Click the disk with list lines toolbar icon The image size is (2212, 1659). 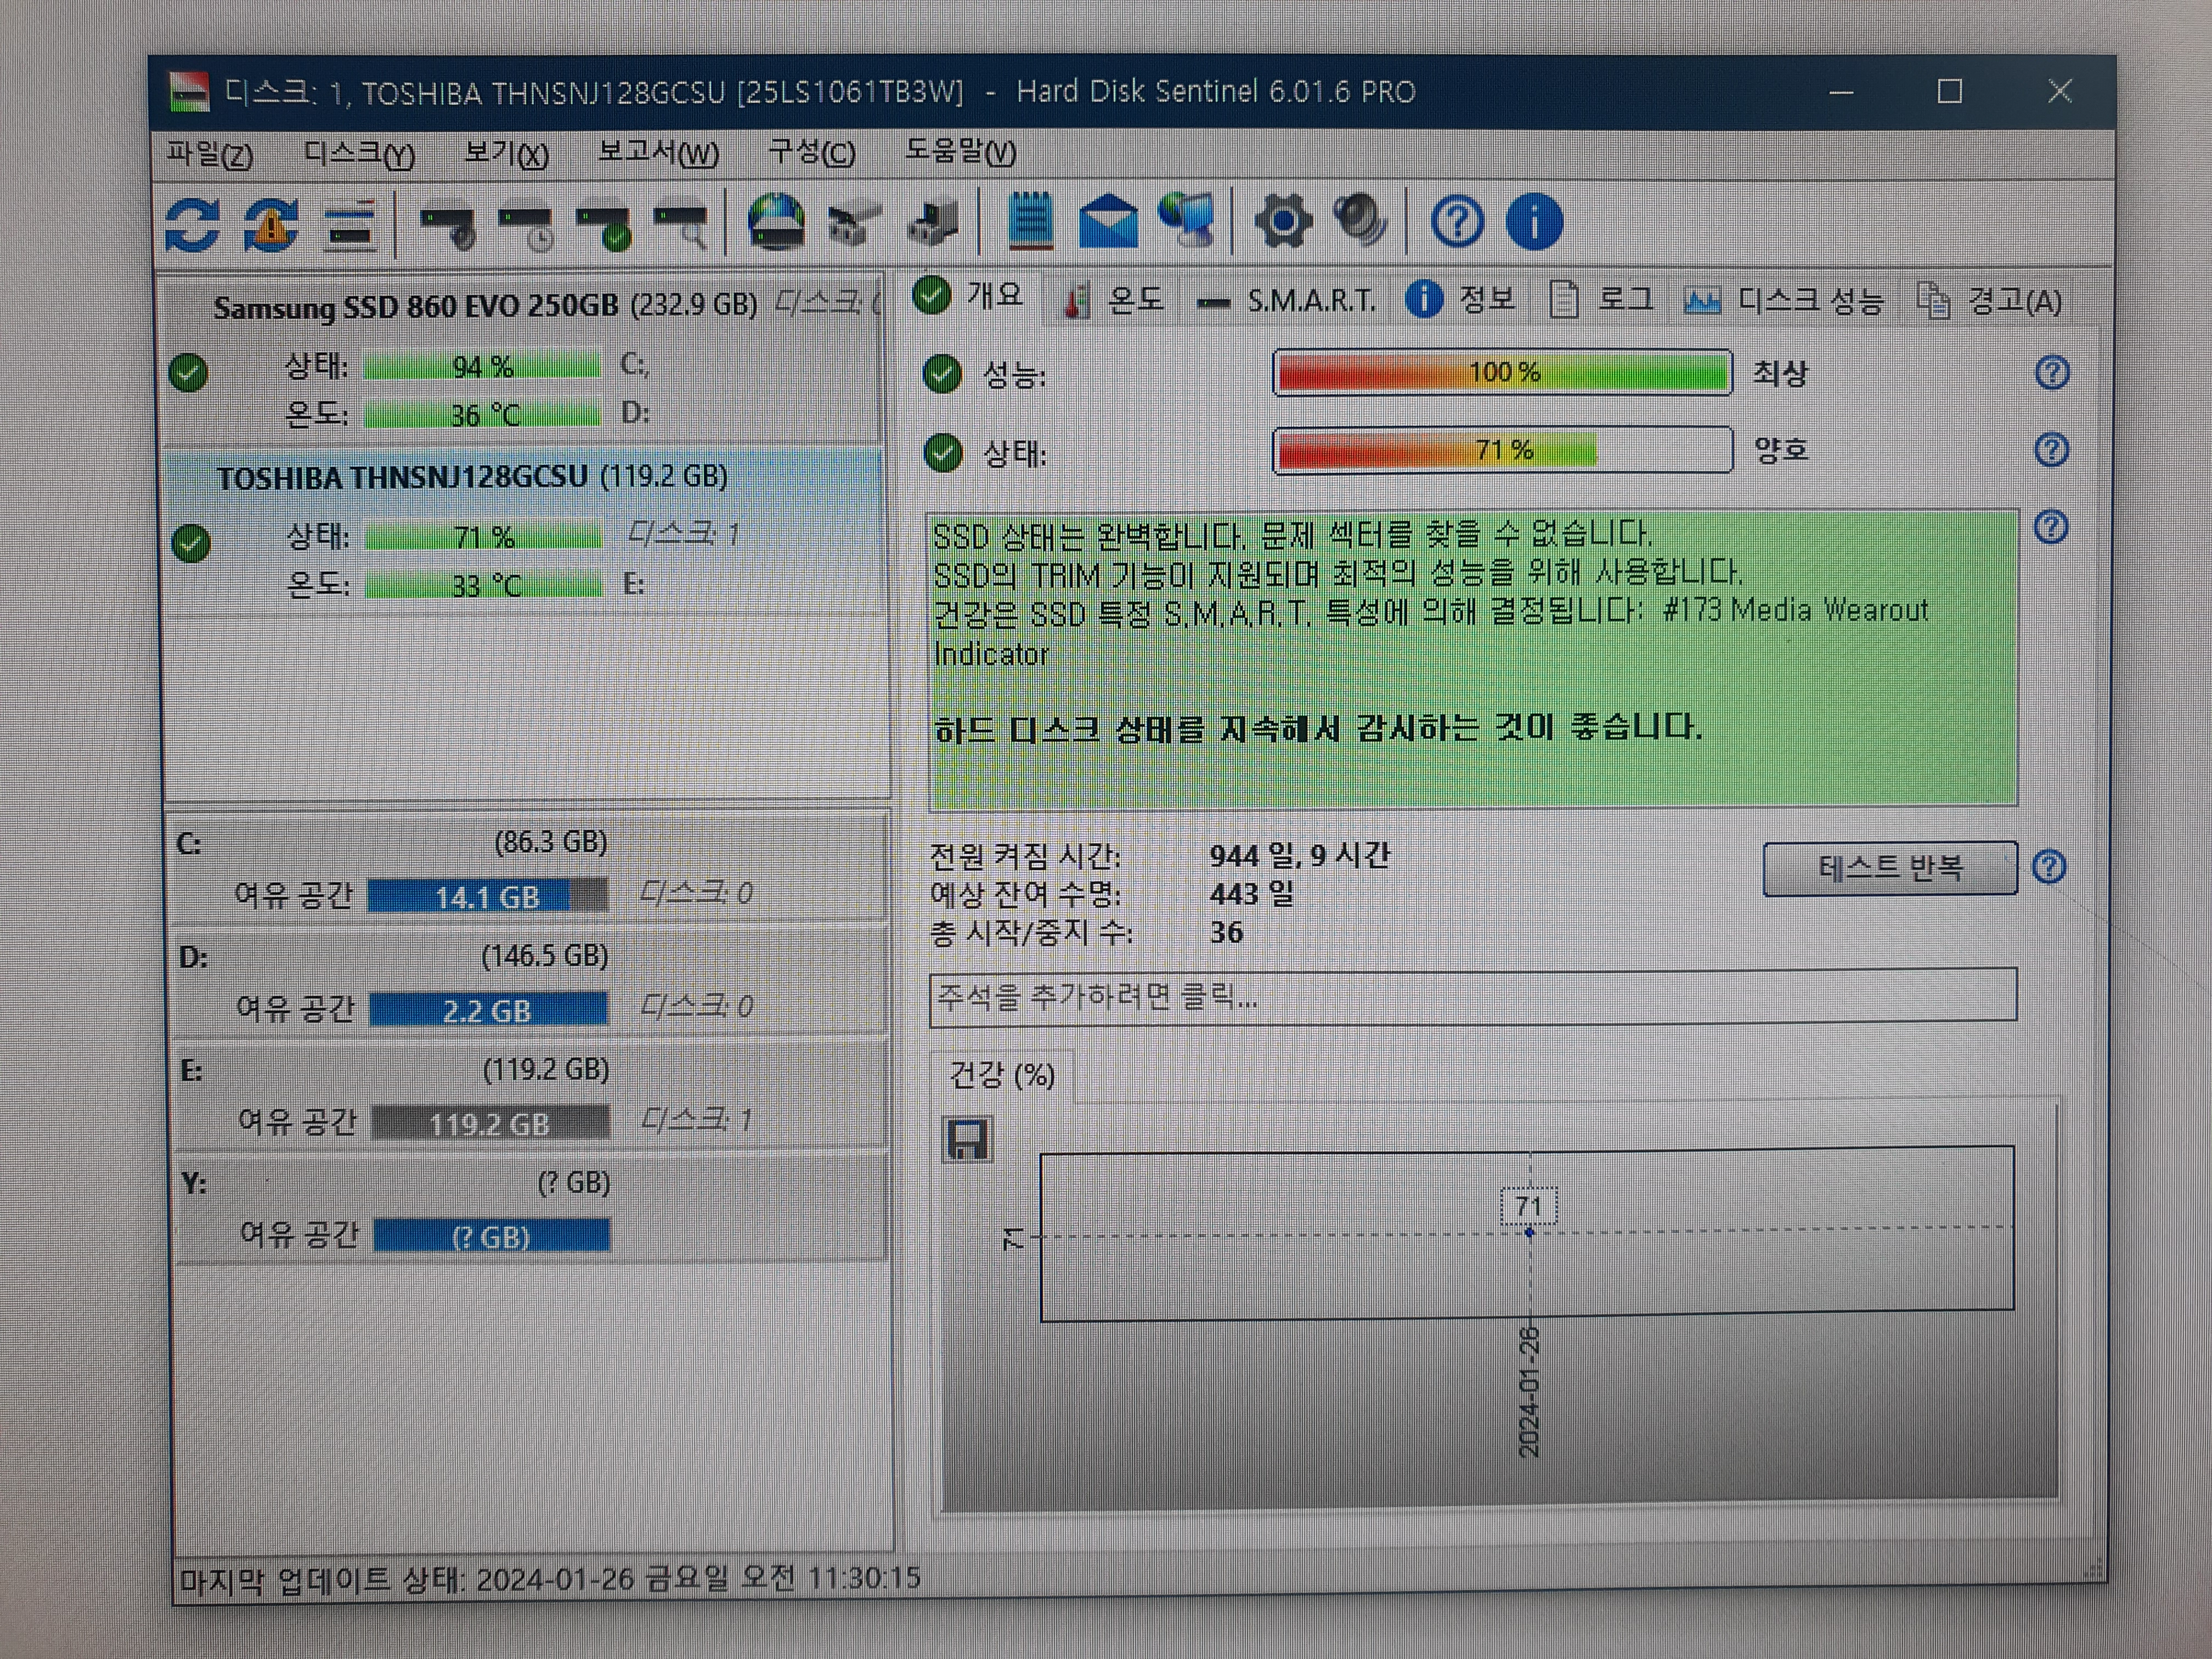(350, 225)
